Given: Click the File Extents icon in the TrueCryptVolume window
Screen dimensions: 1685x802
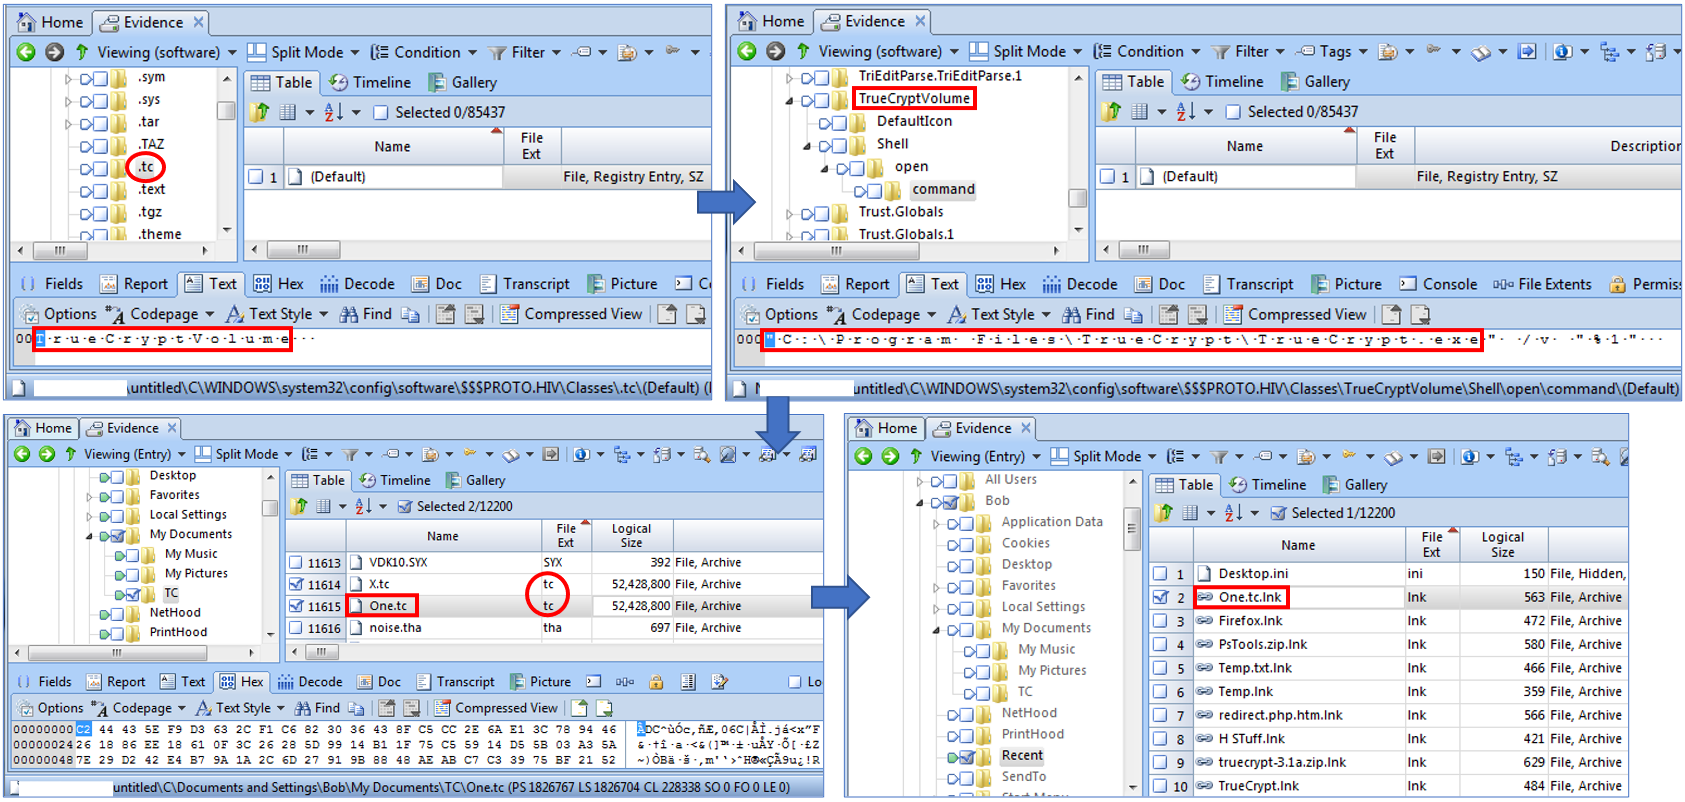Looking at the screenshot, I should tap(1502, 284).
